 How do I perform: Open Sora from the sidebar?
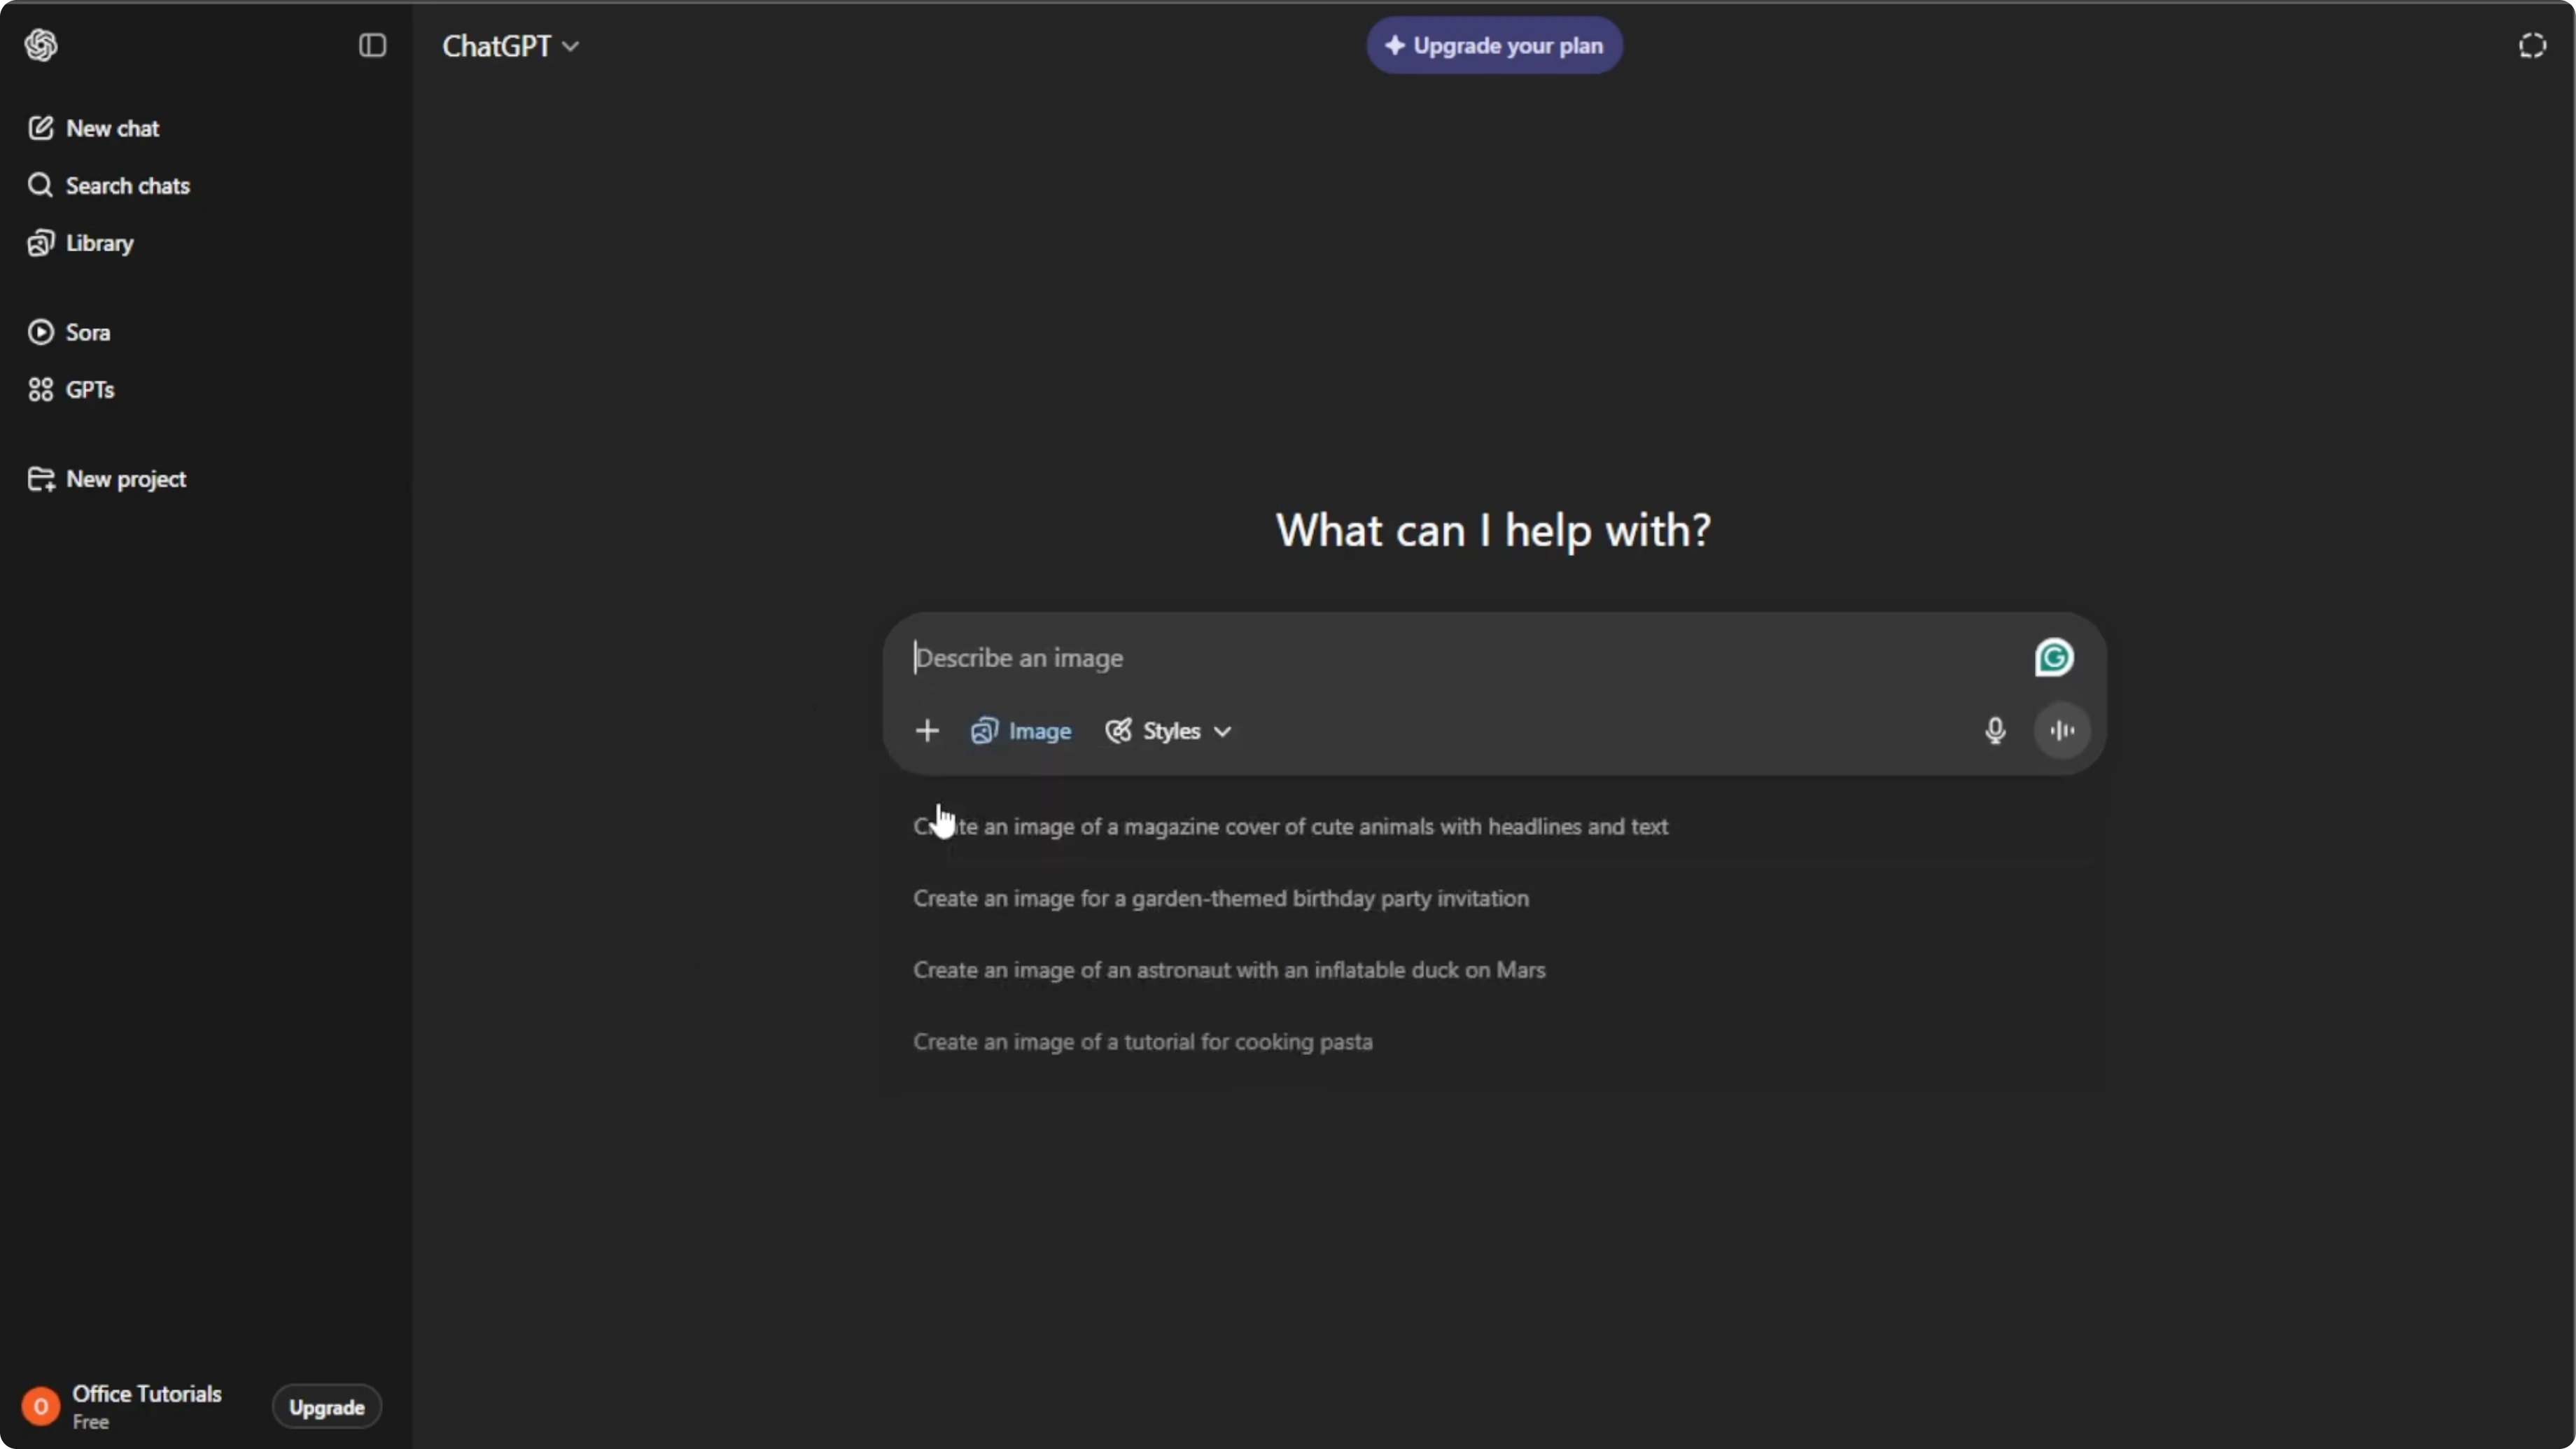pyautogui.click(x=69, y=332)
